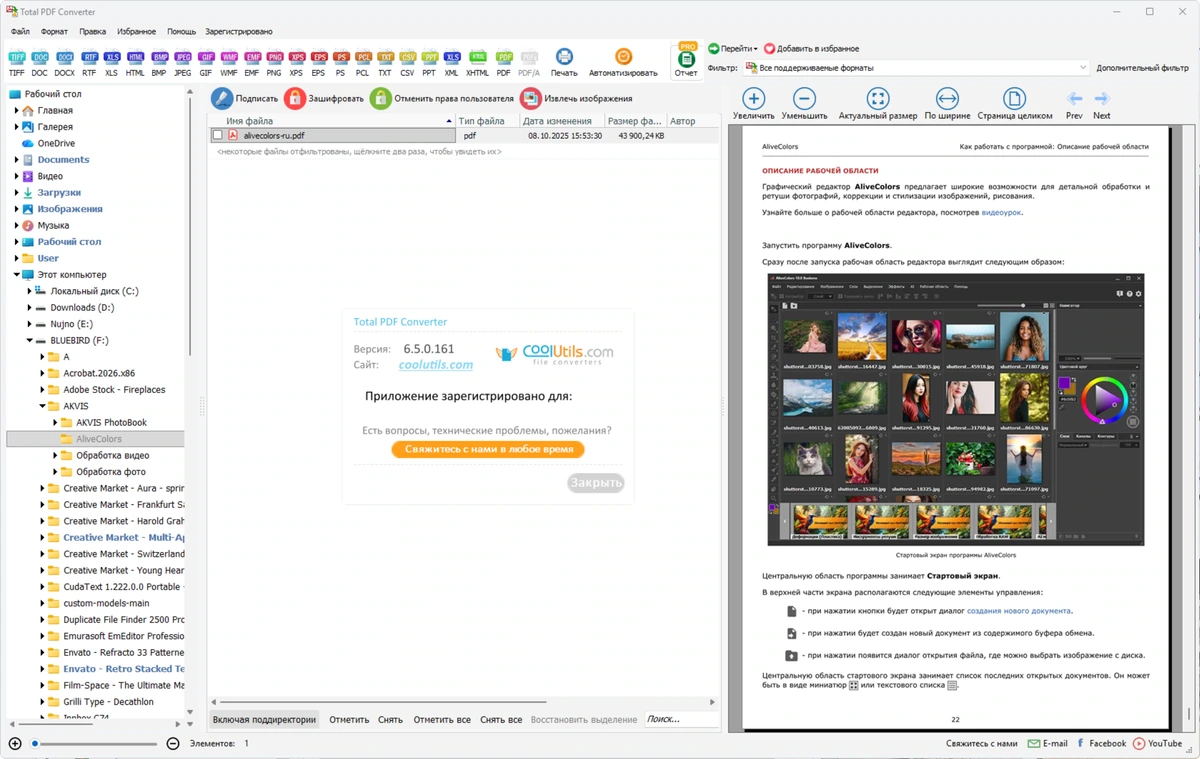Viewport: 1200px width, 759px height.
Task: Click Отметить все button
Action: click(x=442, y=719)
